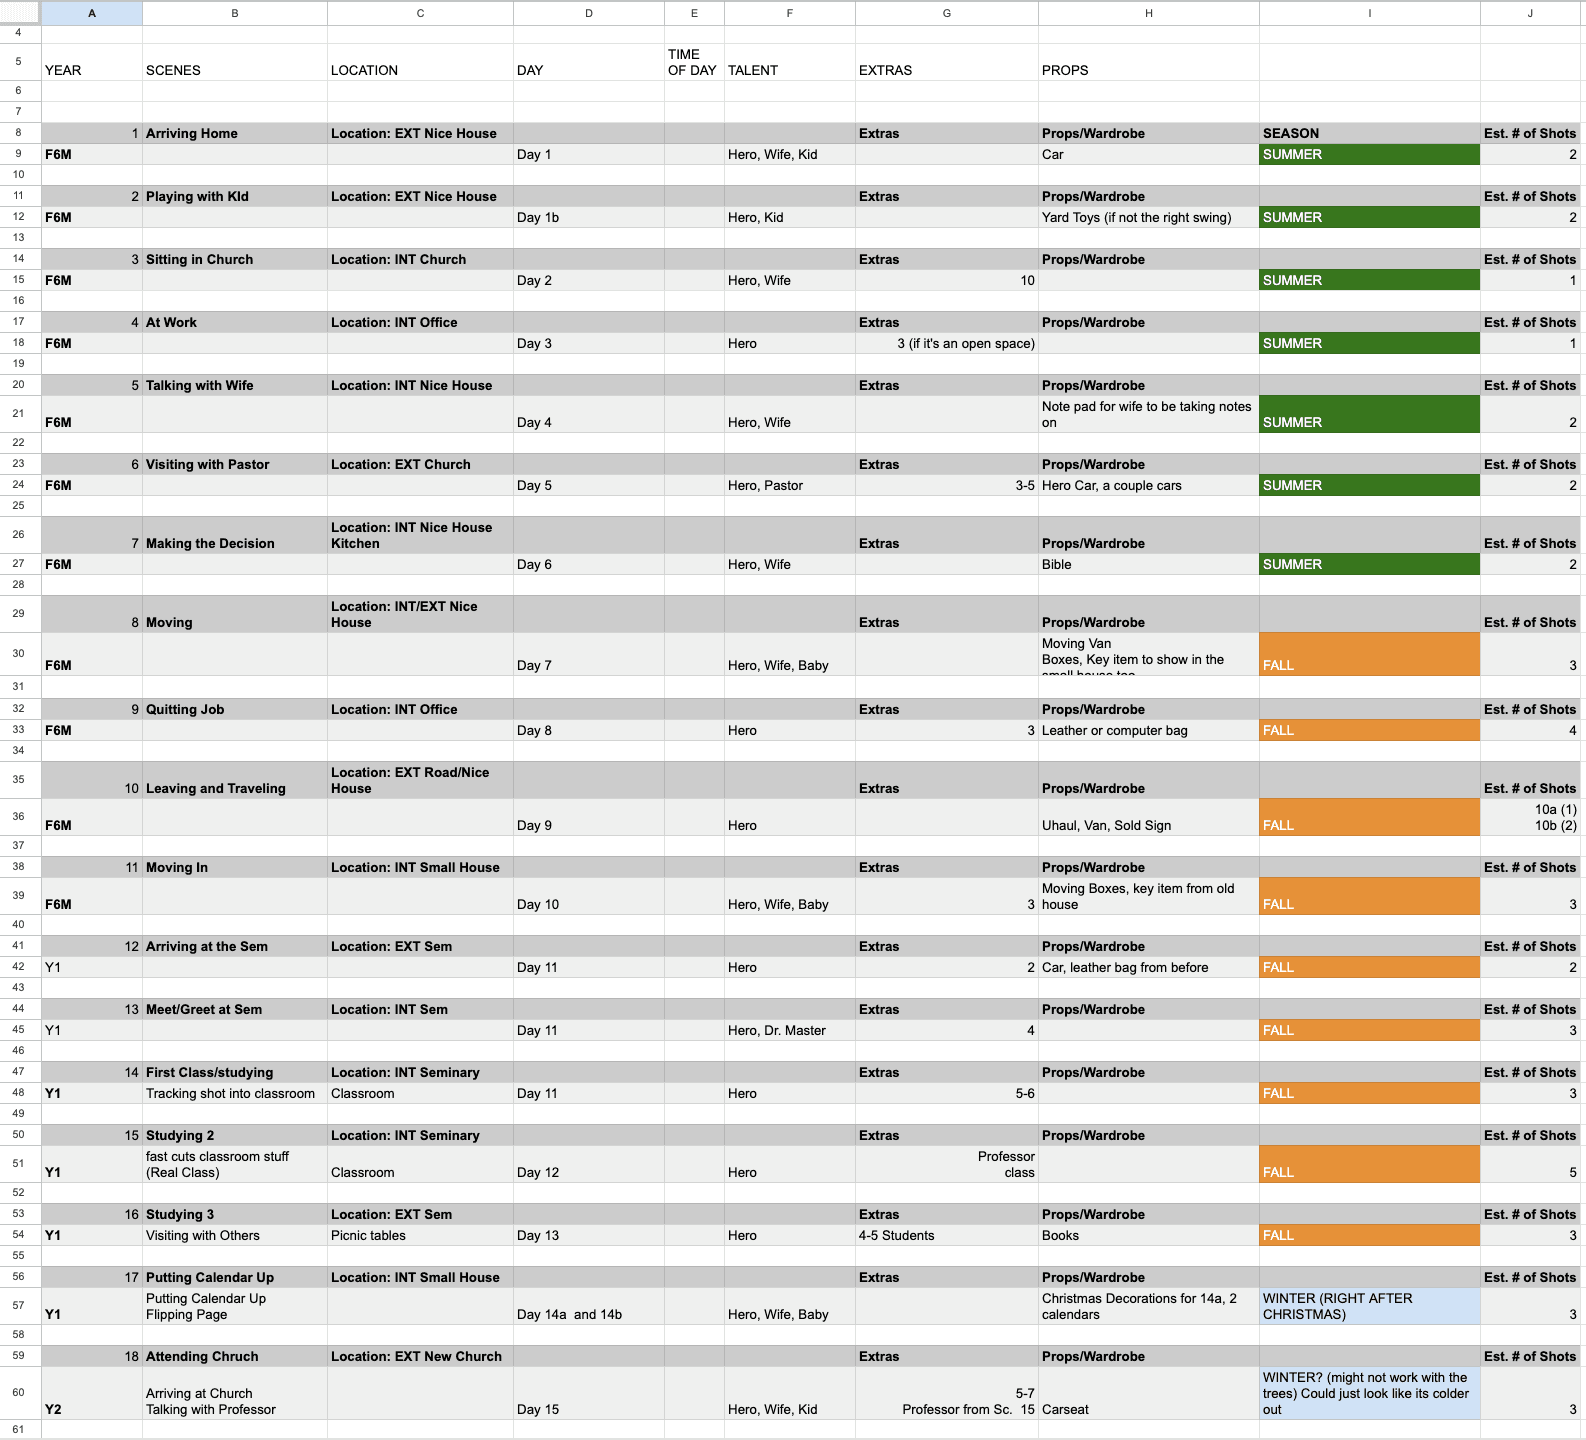
Task: Select the green SUMMER cell for Day 3
Action: pos(1369,343)
